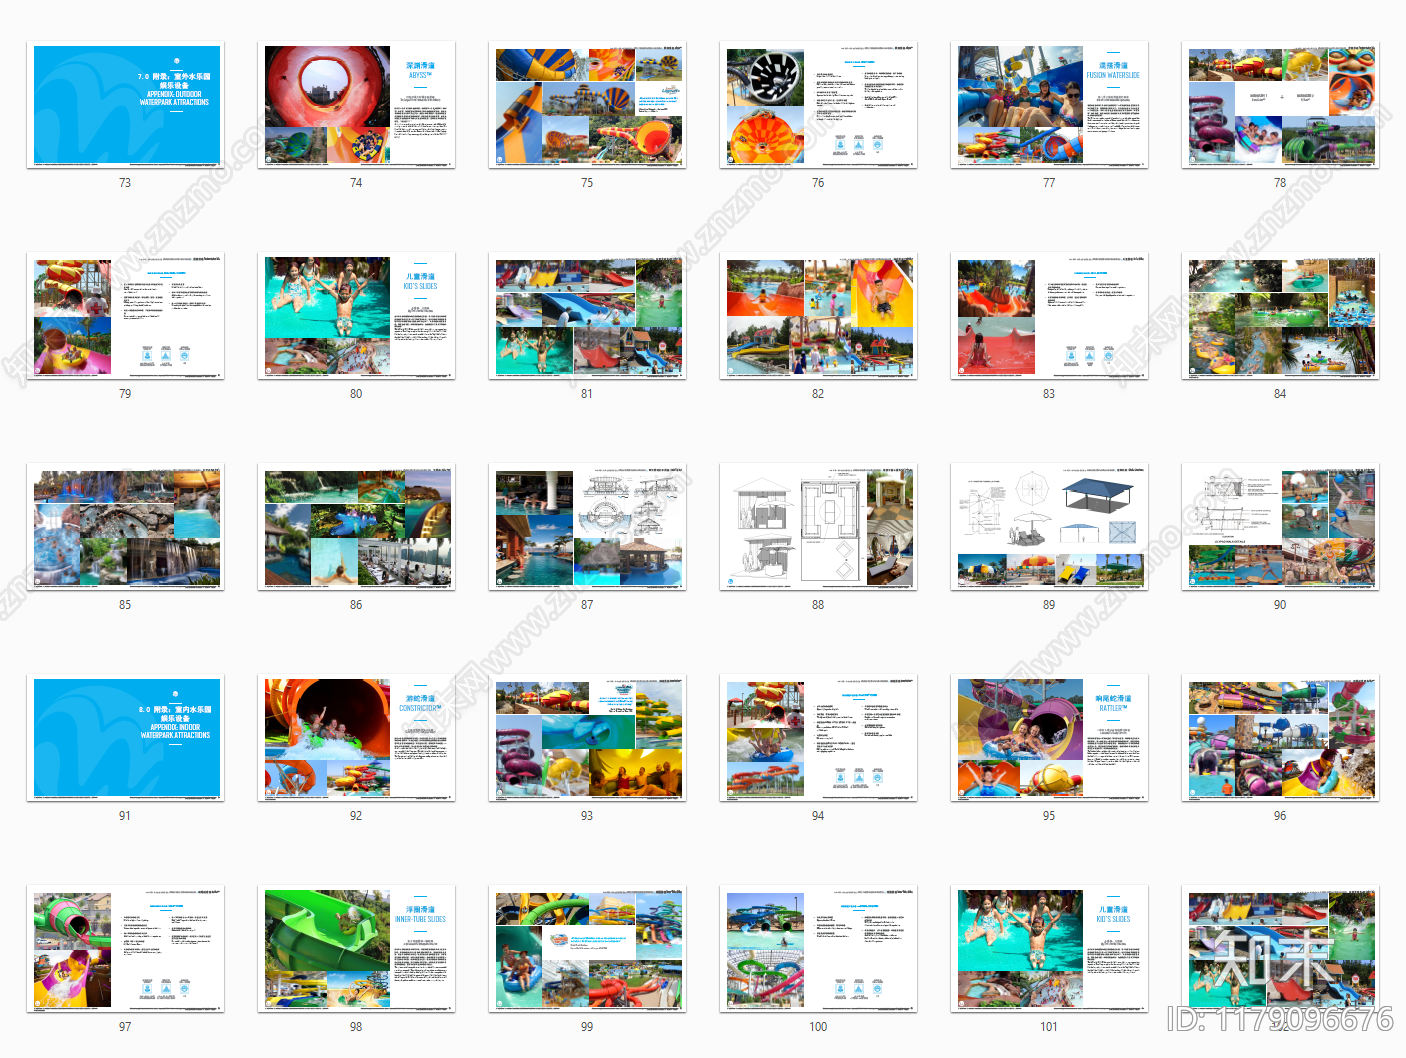Open page thumbnail 79

pos(125,316)
